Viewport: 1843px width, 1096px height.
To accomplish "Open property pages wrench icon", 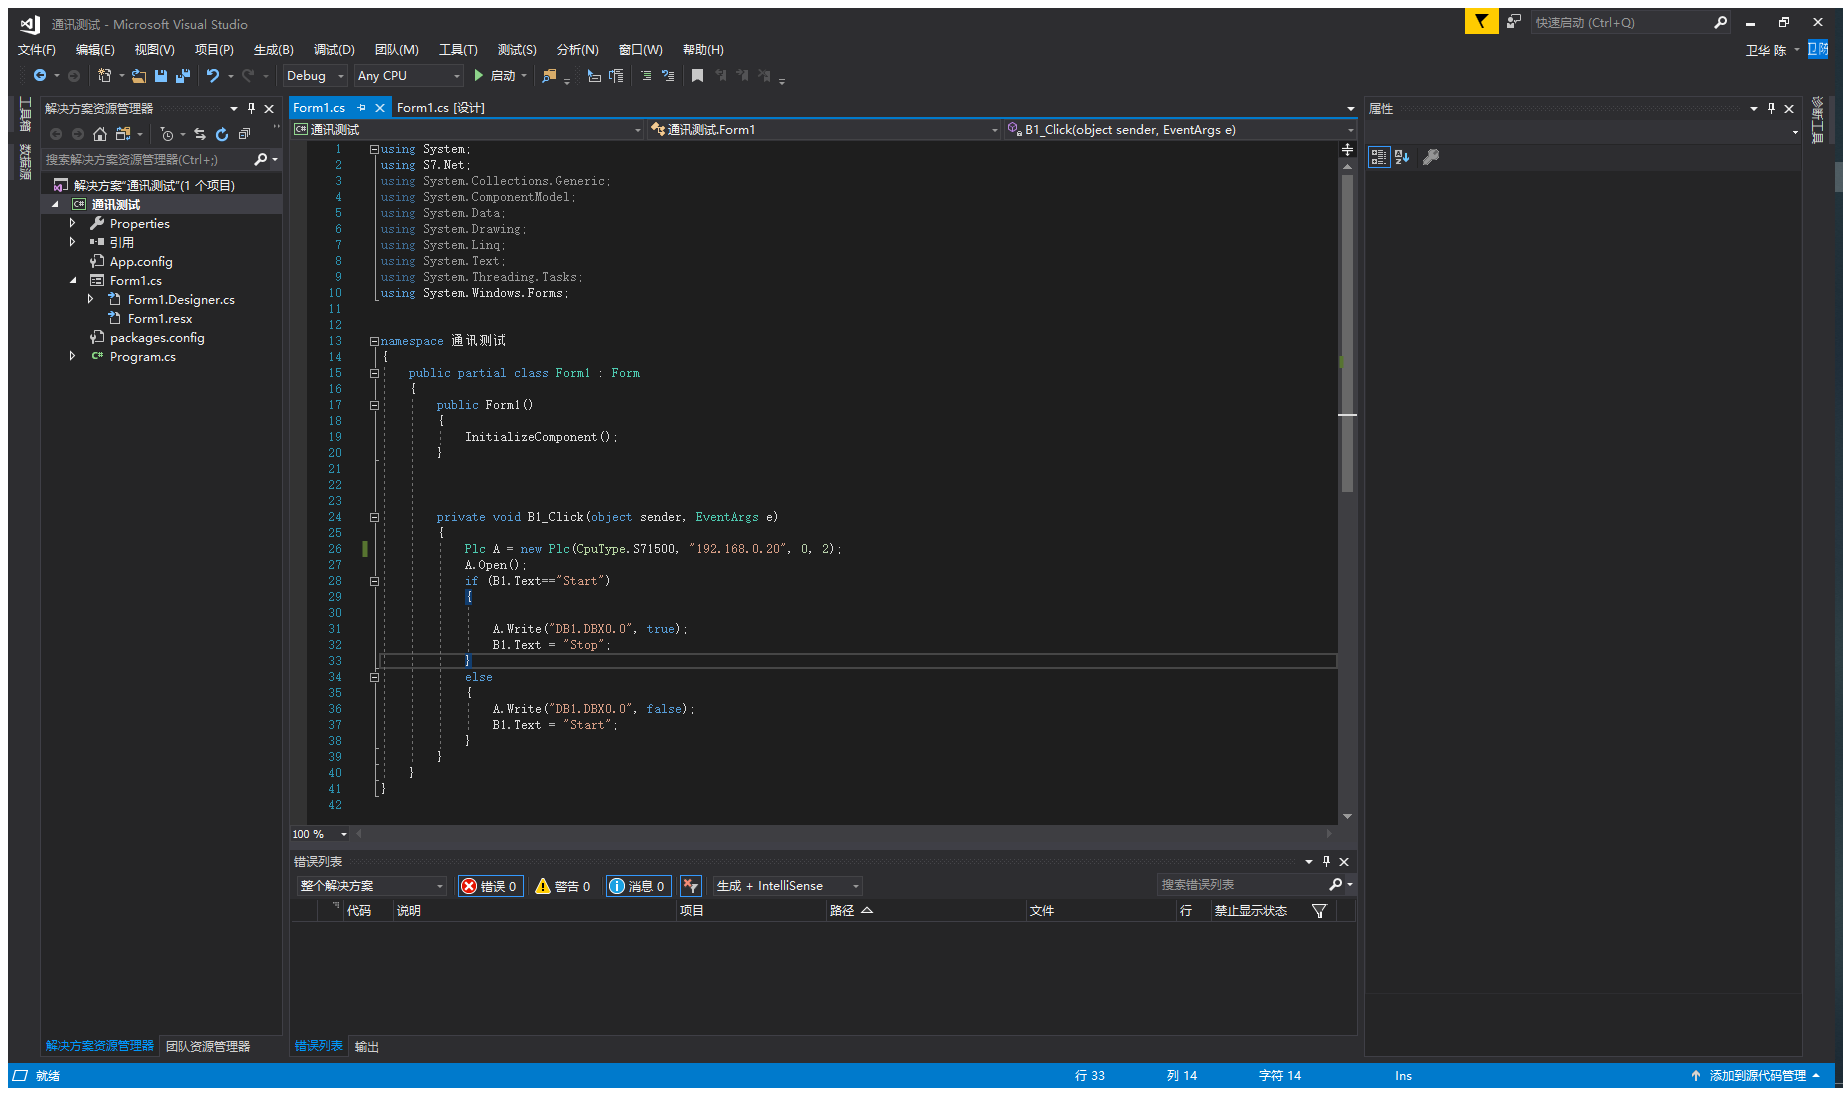I will pyautogui.click(x=1431, y=157).
